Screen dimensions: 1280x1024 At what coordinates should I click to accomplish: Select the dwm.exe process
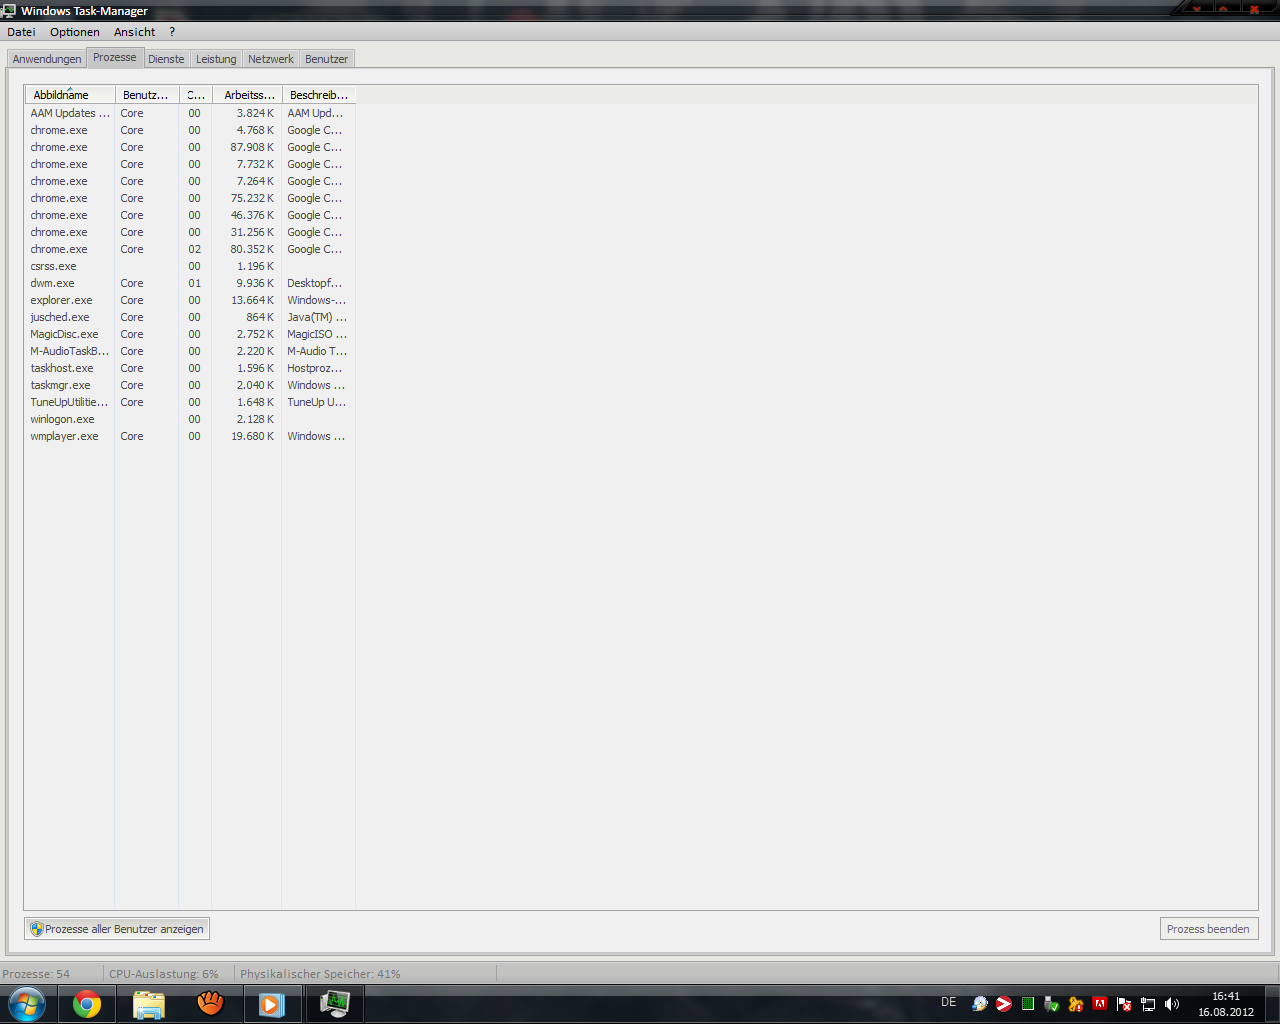[190, 283]
